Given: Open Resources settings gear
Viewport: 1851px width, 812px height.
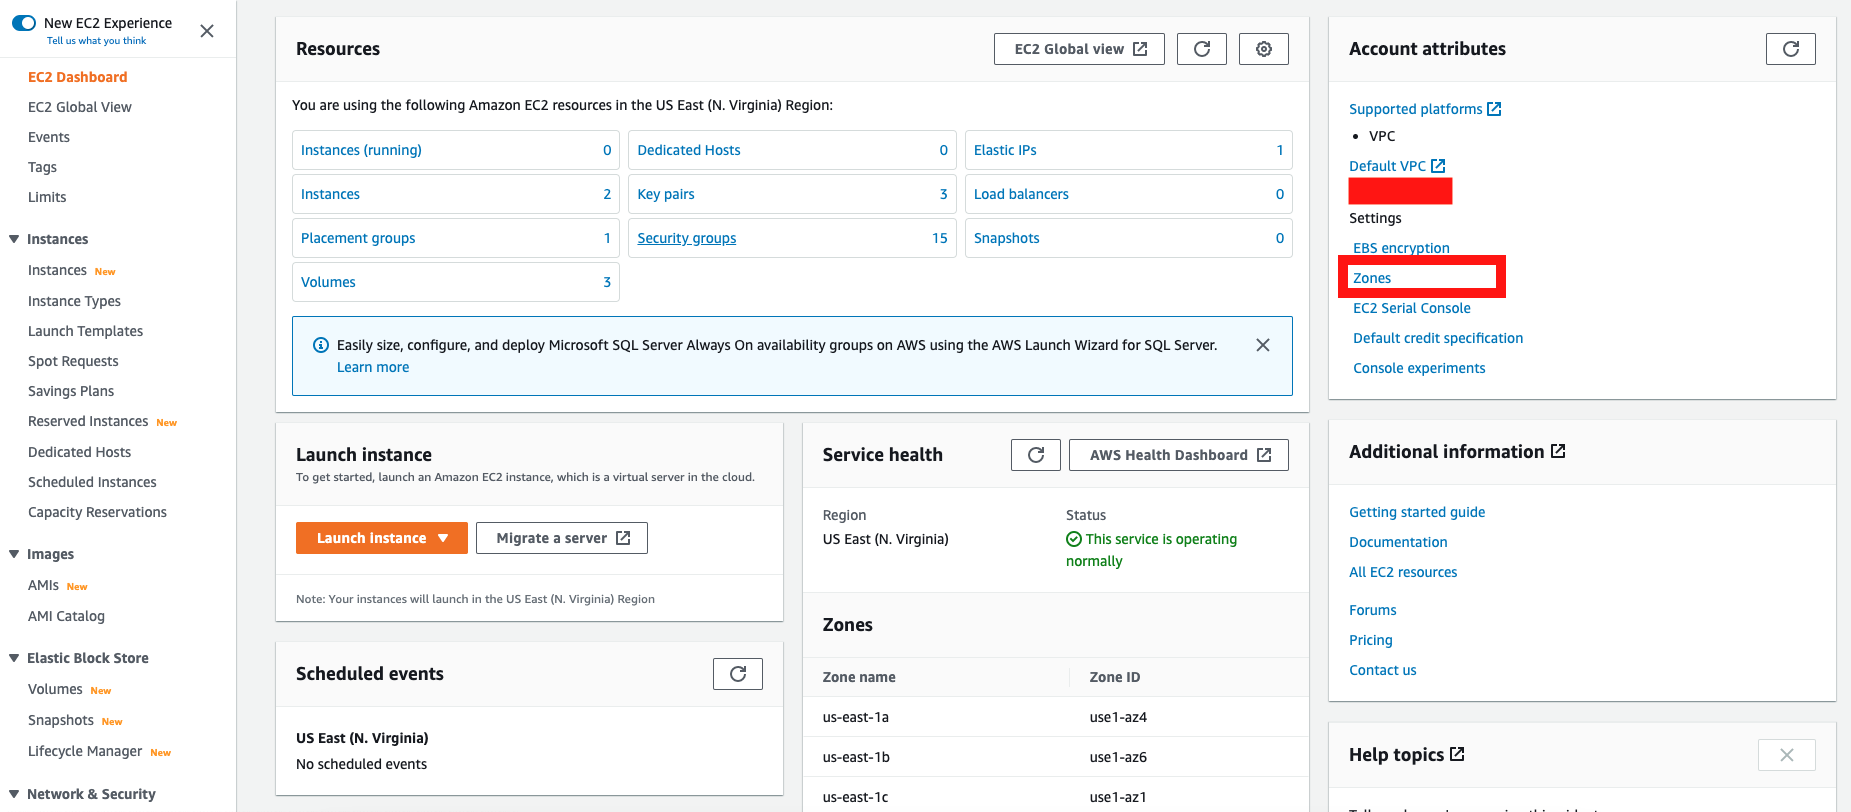Looking at the screenshot, I should tap(1264, 49).
